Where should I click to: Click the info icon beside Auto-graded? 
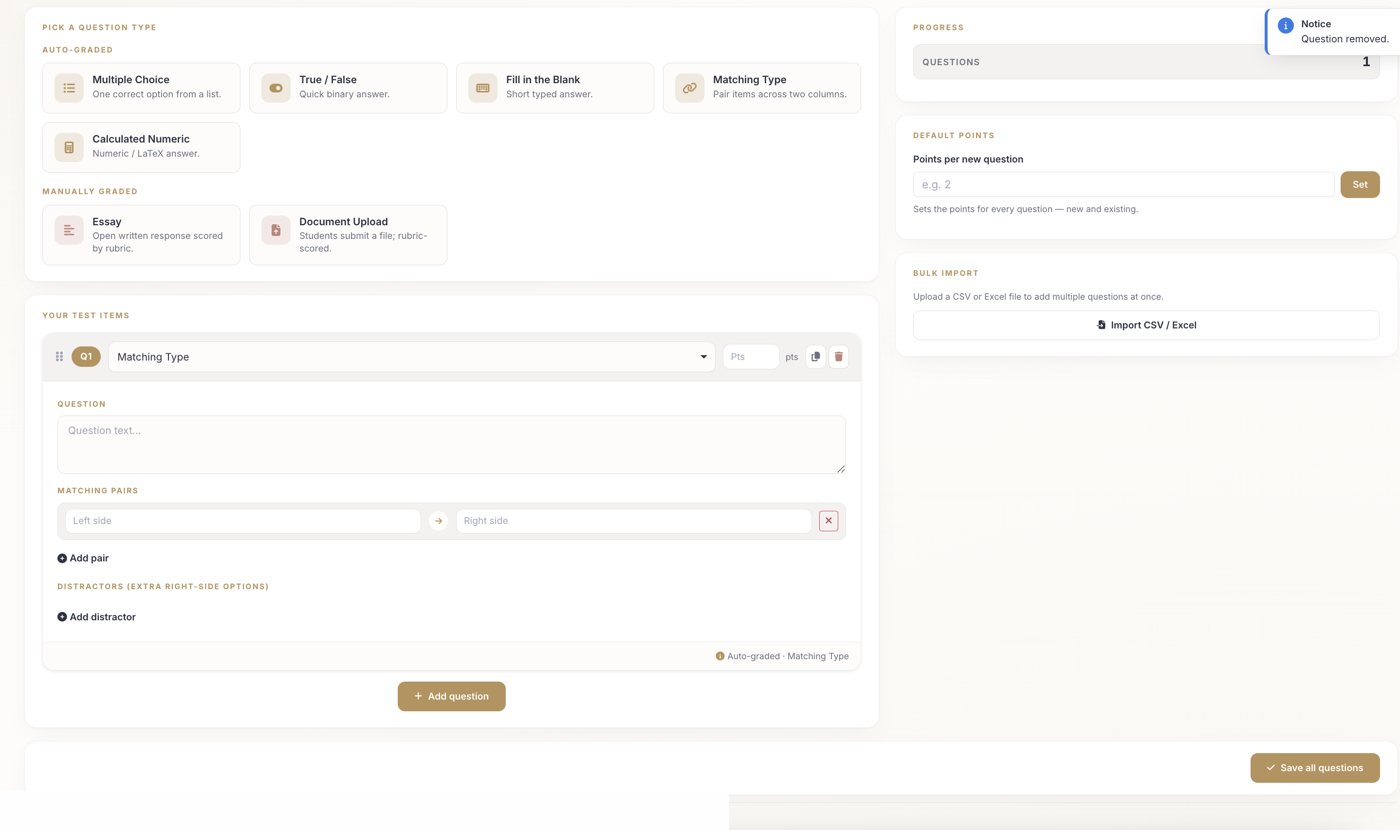[720, 656]
